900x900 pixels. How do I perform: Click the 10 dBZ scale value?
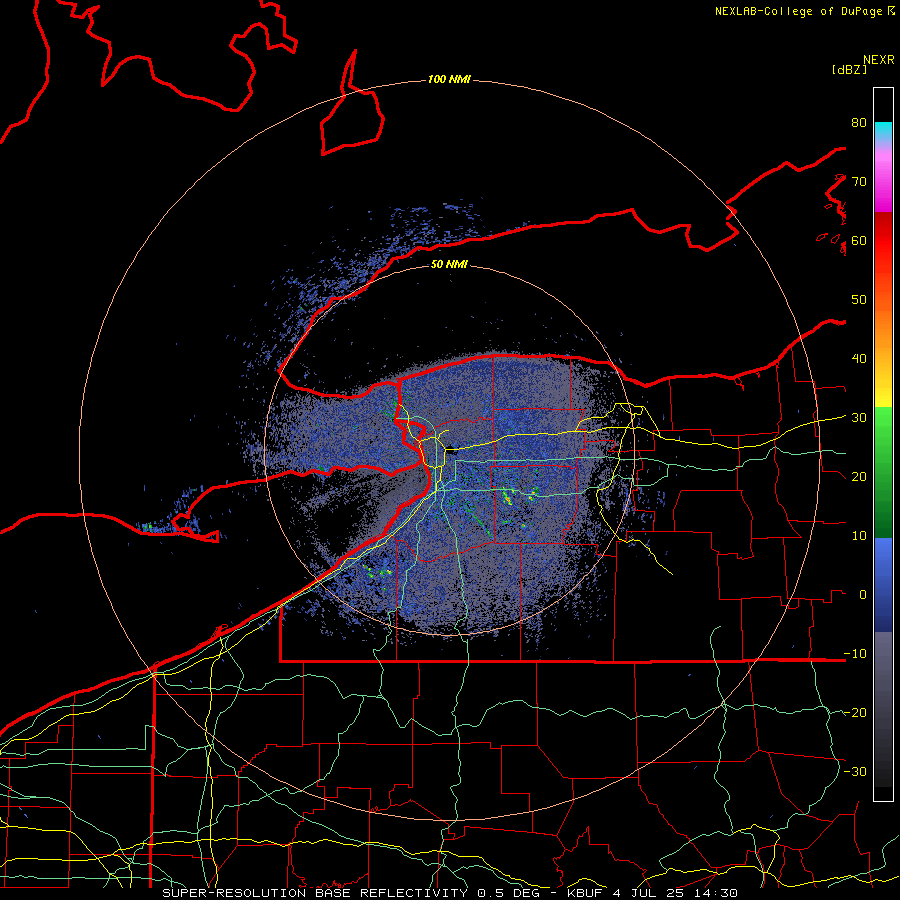859,536
